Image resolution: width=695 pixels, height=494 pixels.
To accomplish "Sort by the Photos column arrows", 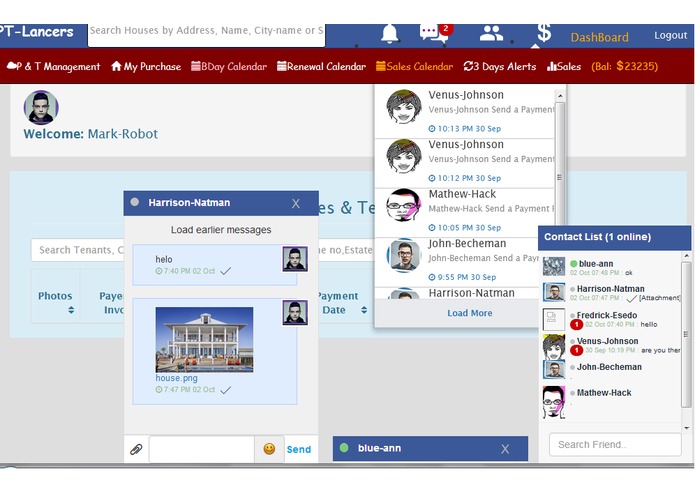I will pyautogui.click(x=71, y=310).
